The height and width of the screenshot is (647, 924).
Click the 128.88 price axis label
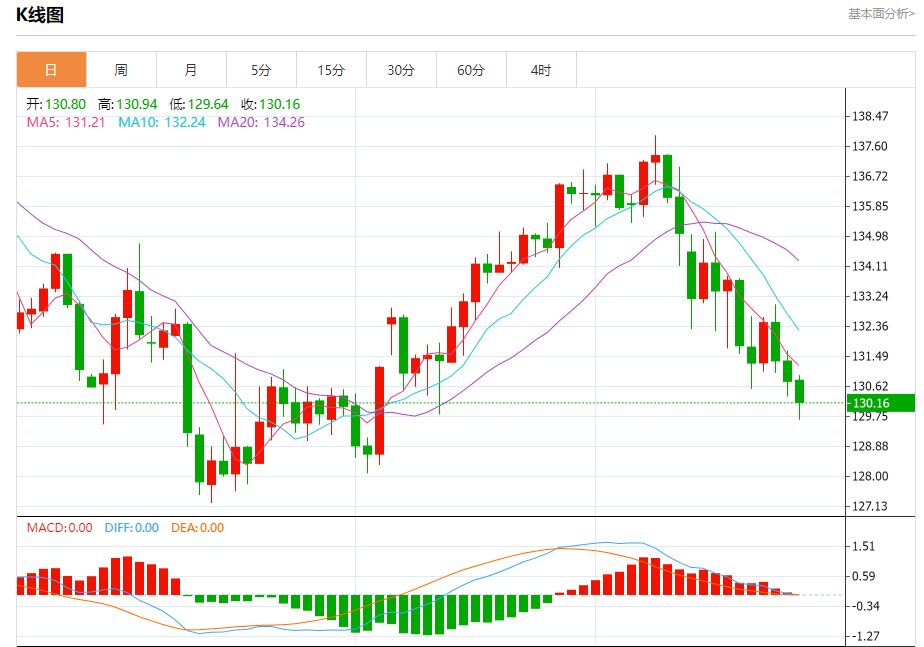[870, 447]
